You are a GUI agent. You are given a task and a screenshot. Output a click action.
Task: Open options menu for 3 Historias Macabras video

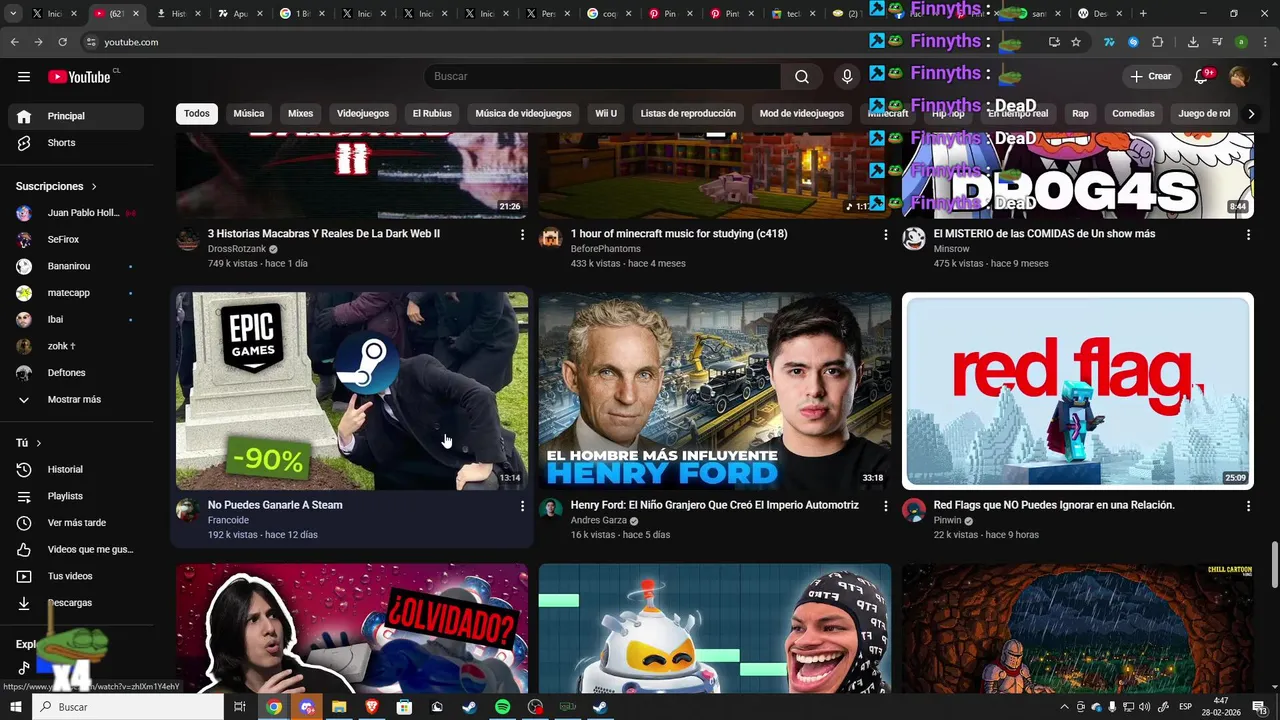pyautogui.click(x=522, y=235)
